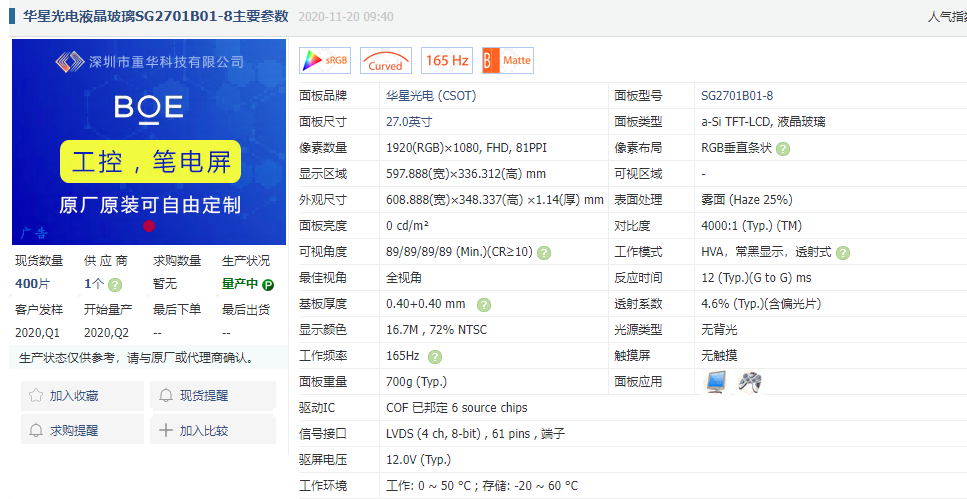Click the Curved panel badge
Image resolution: width=967 pixels, height=499 pixels.
coord(385,60)
